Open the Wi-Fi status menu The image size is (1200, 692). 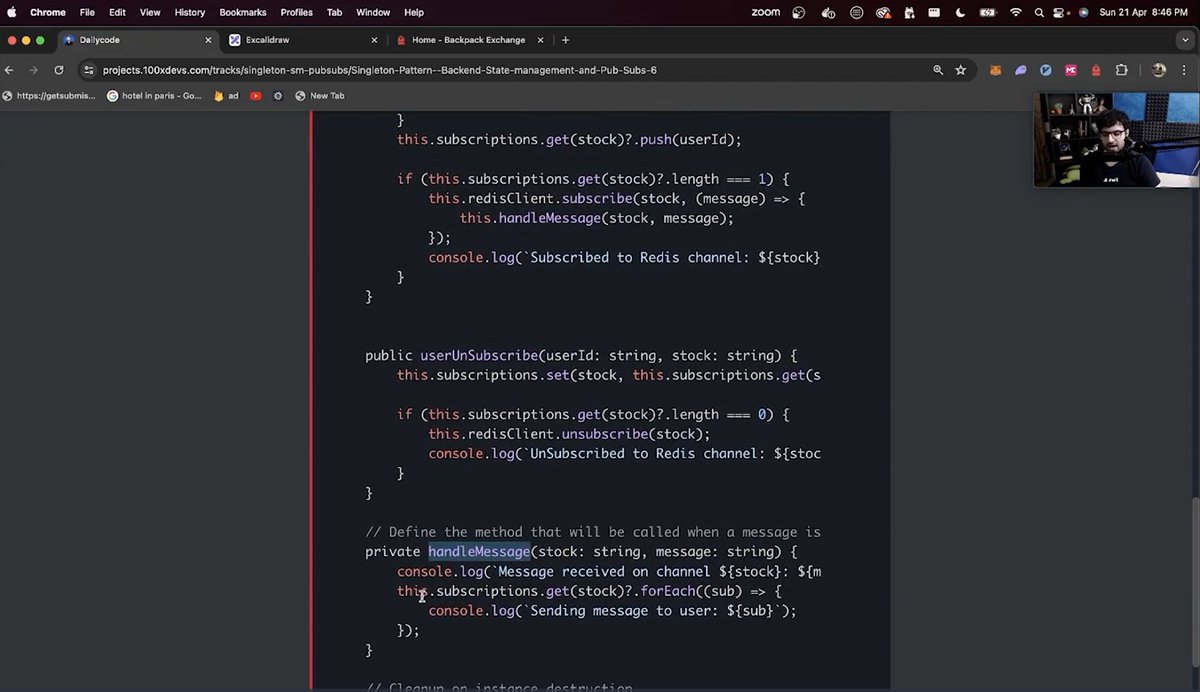1016,12
